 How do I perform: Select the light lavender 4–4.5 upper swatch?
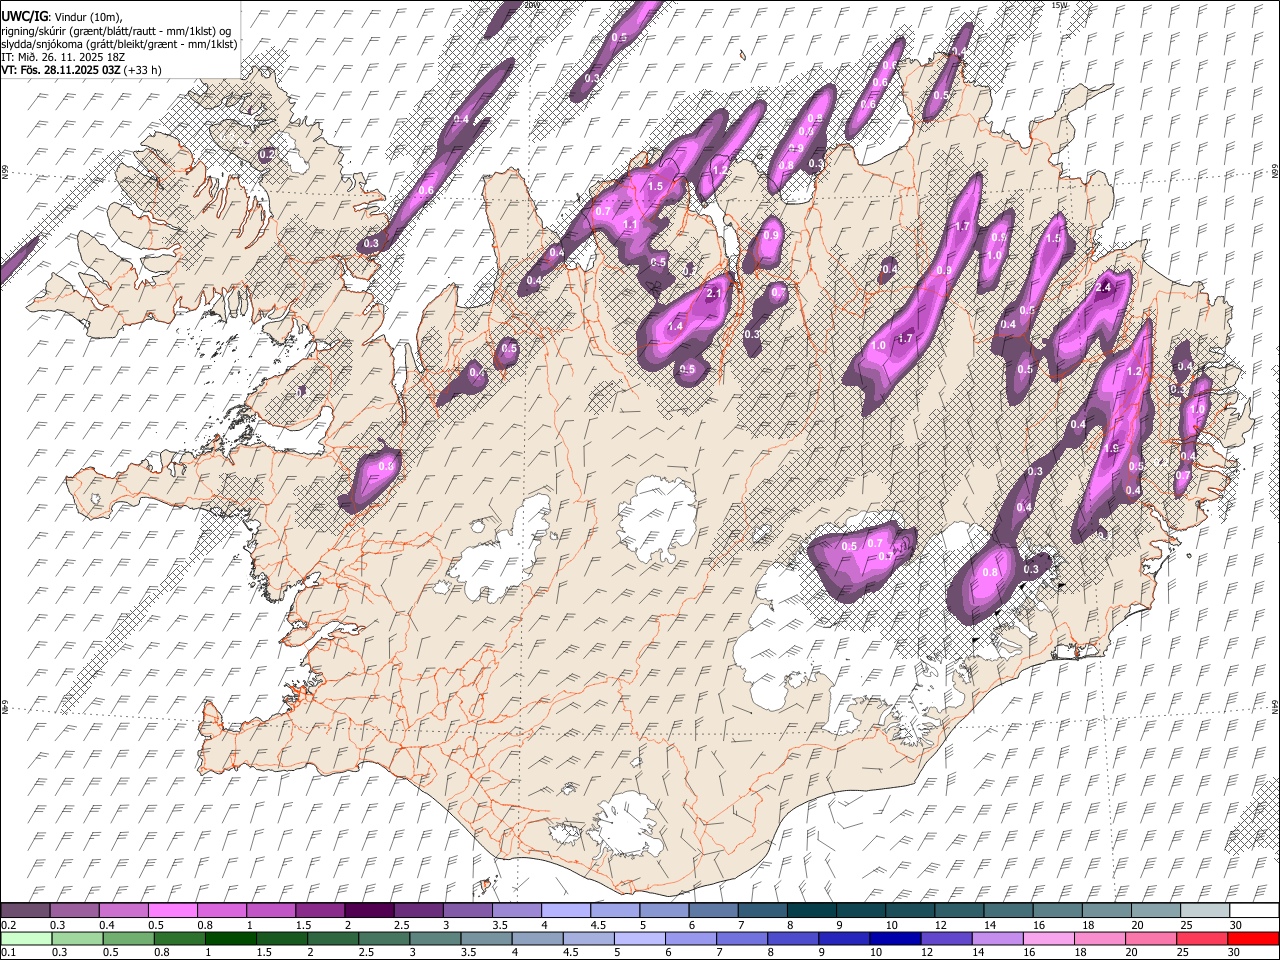565,910
